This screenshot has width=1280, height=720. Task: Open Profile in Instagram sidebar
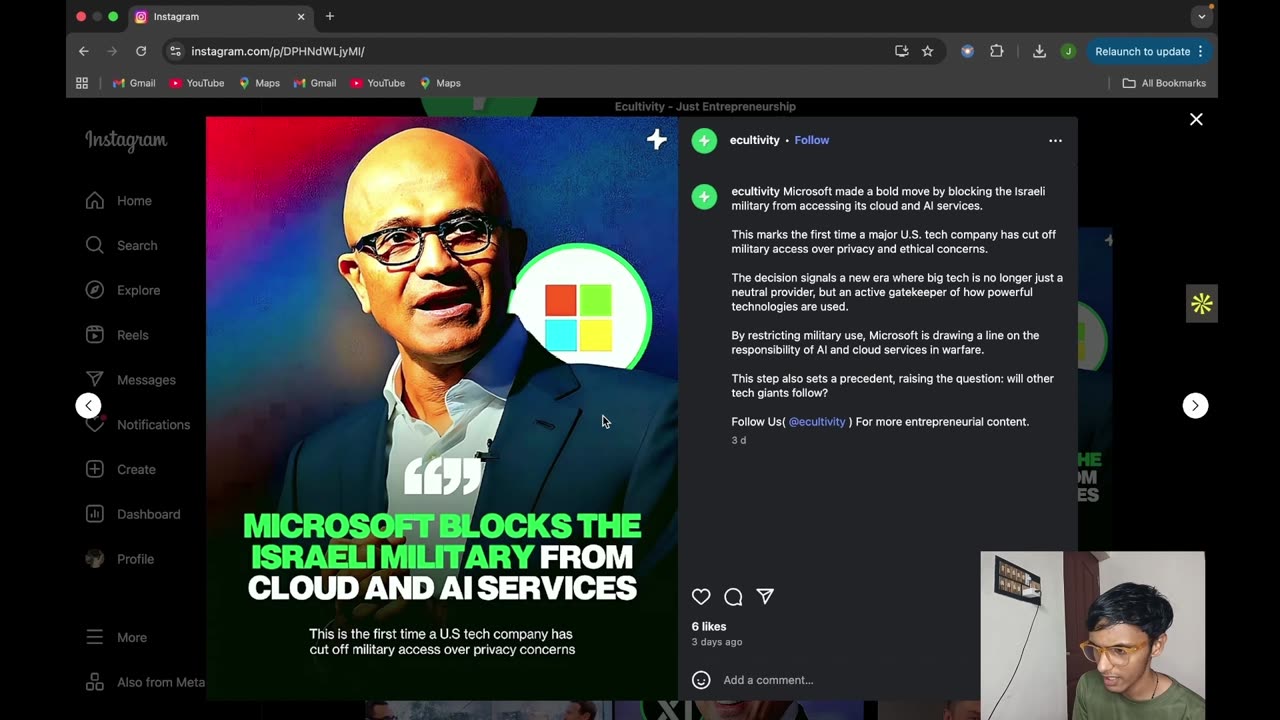coord(120,559)
